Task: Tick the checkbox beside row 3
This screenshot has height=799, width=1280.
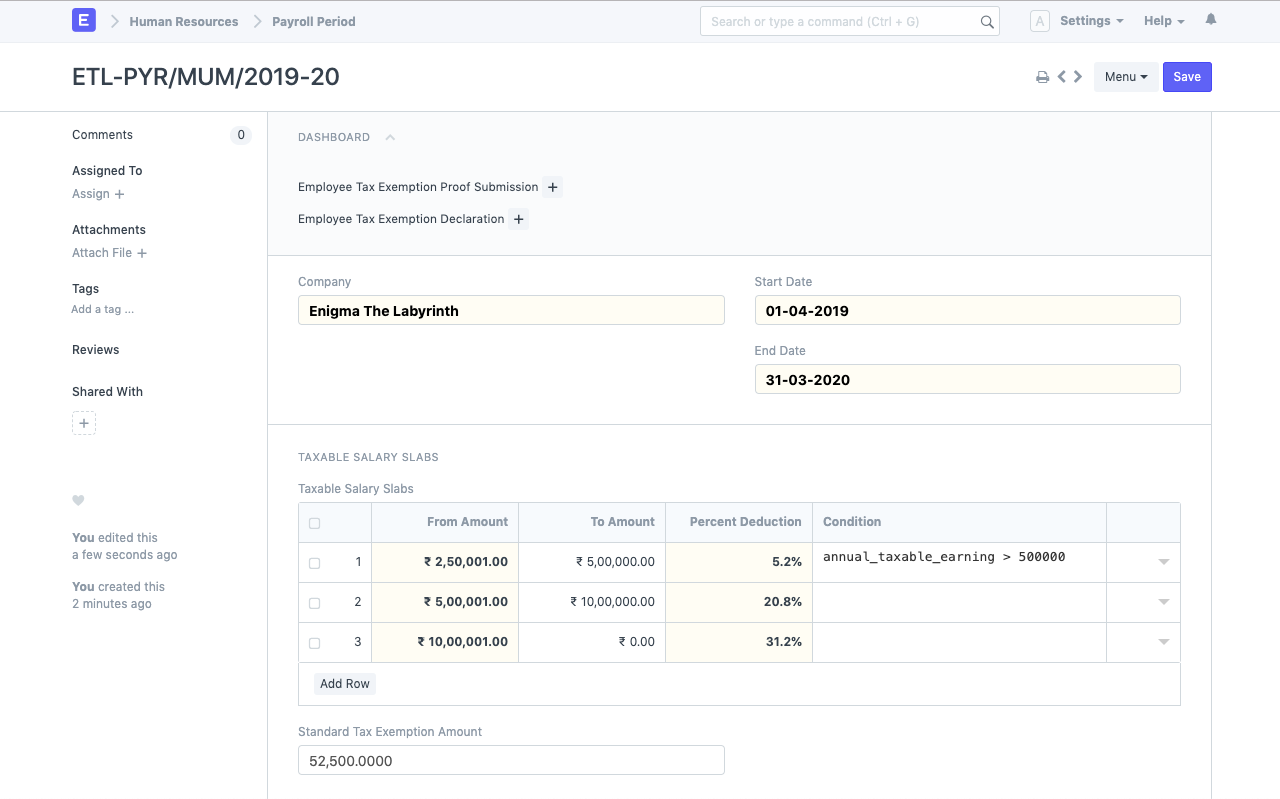Action: point(314,642)
